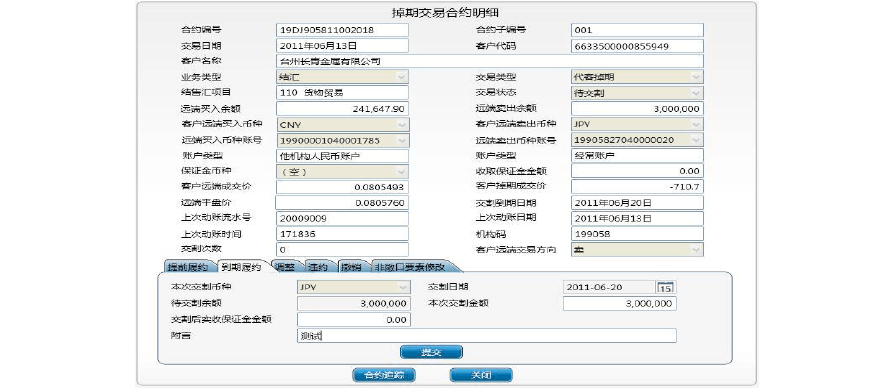
Task: Select the 客户远端成交价 field 0.0805493
Action: tap(342, 187)
